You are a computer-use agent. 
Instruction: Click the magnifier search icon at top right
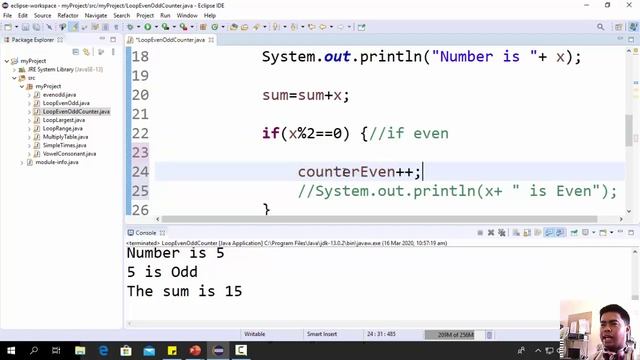point(600,27)
